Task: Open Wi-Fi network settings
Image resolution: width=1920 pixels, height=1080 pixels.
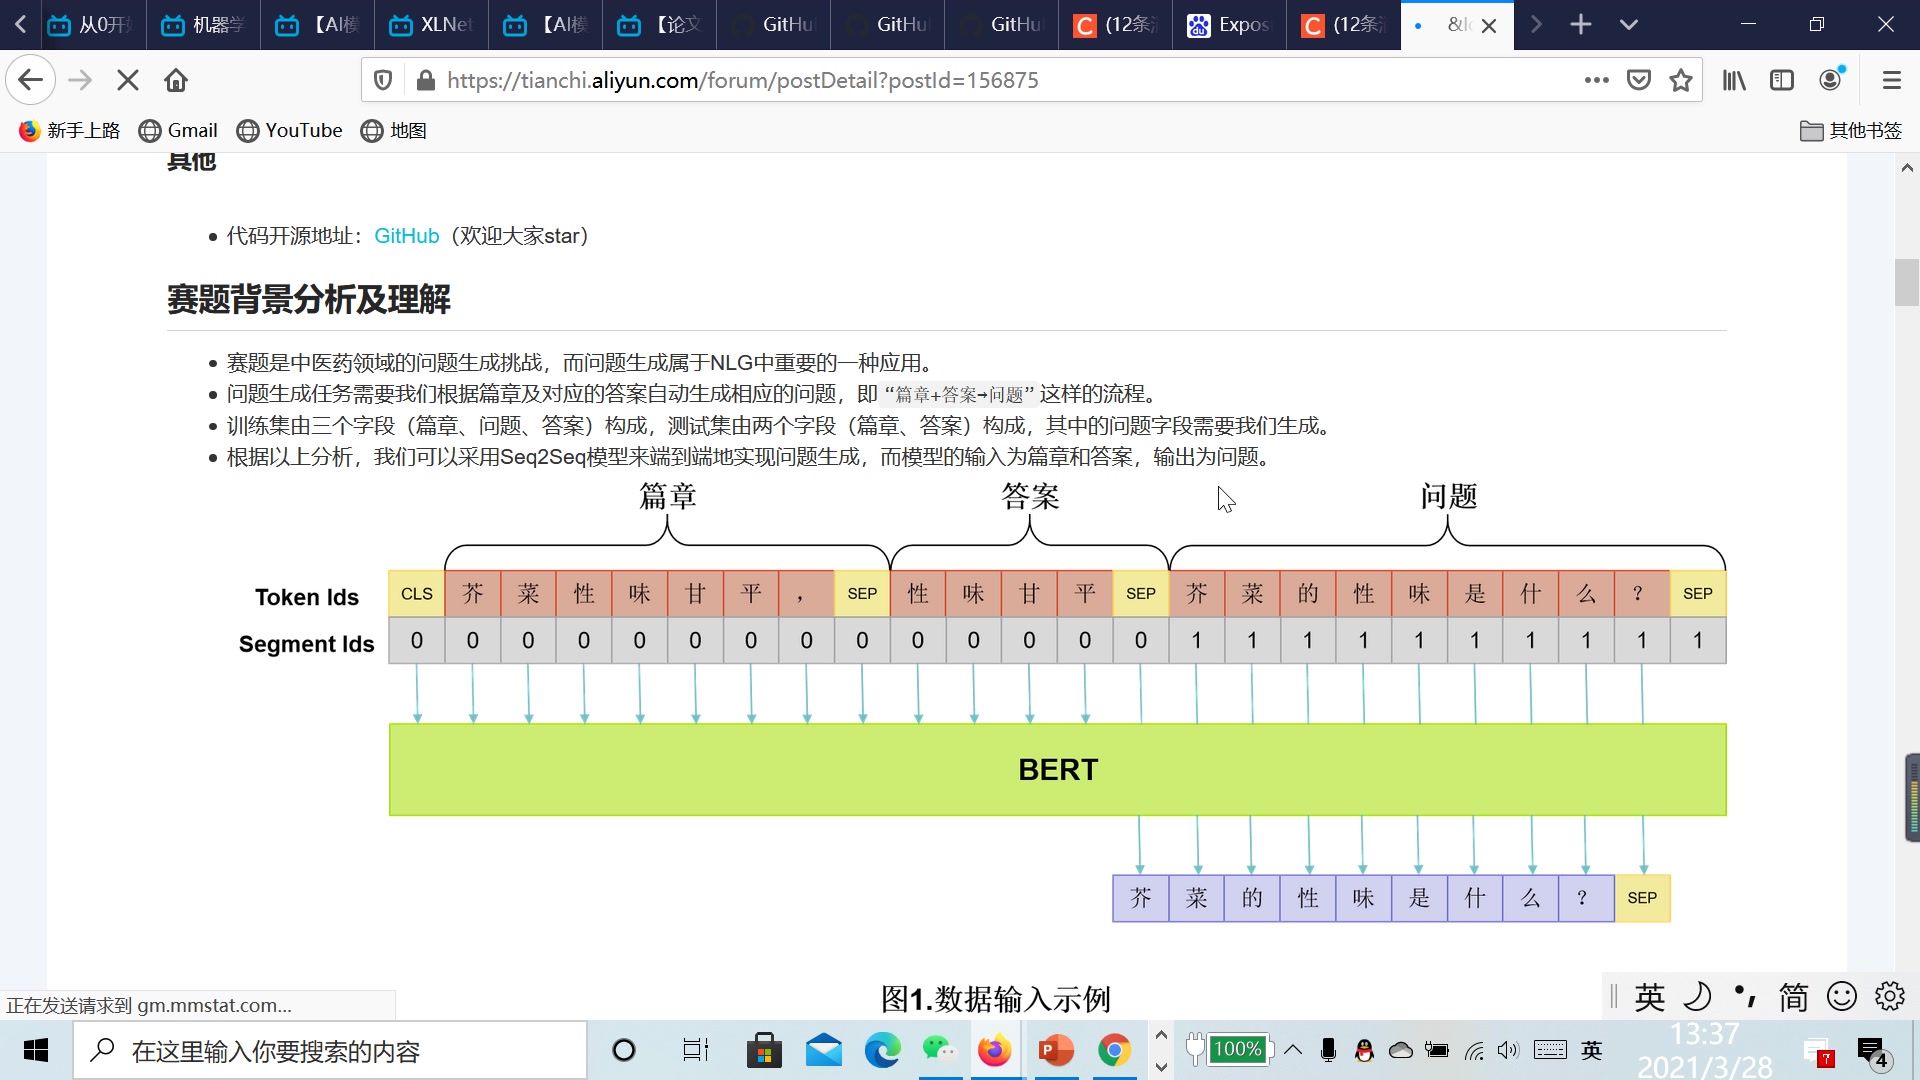Action: tap(1474, 1050)
